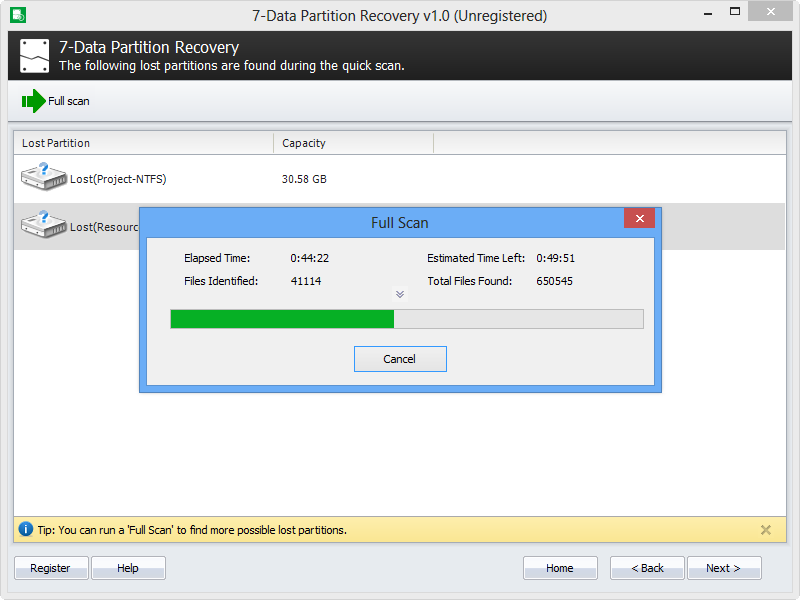Screen dimensions: 800x600
Task: Click the Full Scan dialog title
Action: pos(399,223)
